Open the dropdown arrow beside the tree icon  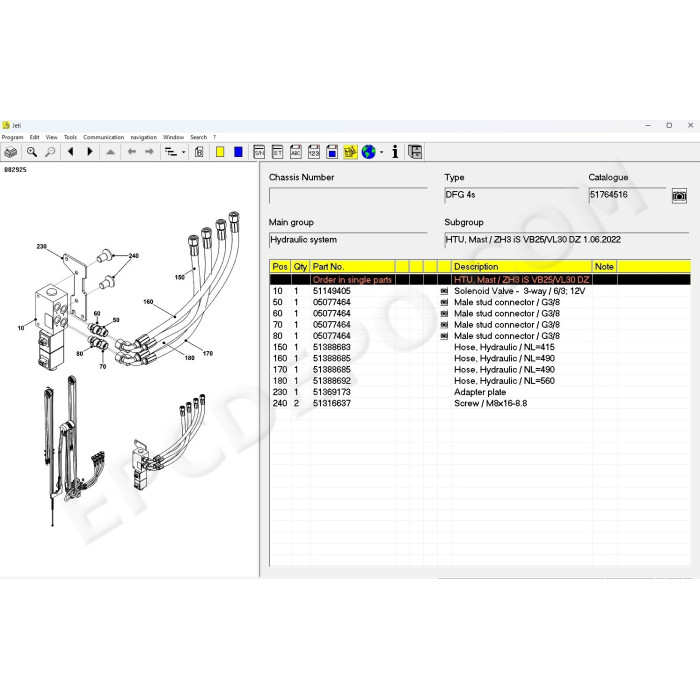[183, 153]
